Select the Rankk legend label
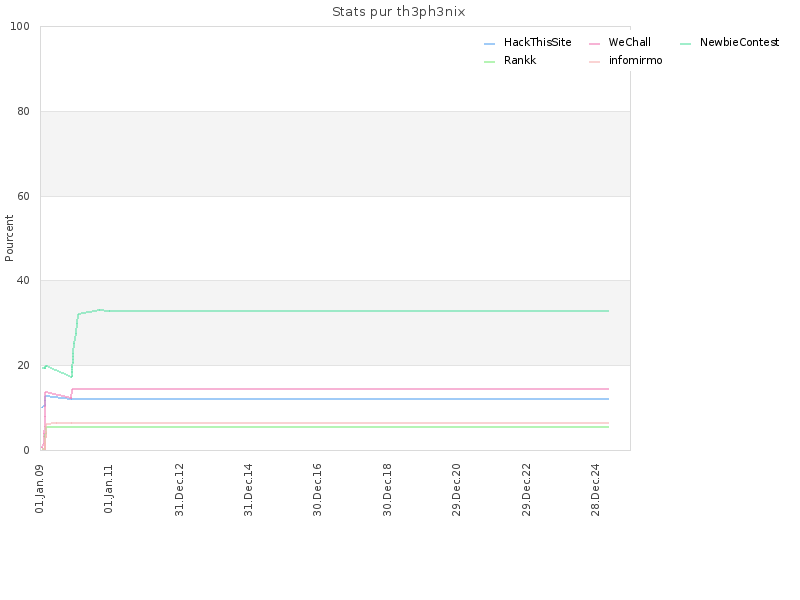The height and width of the screenshot is (600, 800). pyautogui.click(x=520, y=60)
